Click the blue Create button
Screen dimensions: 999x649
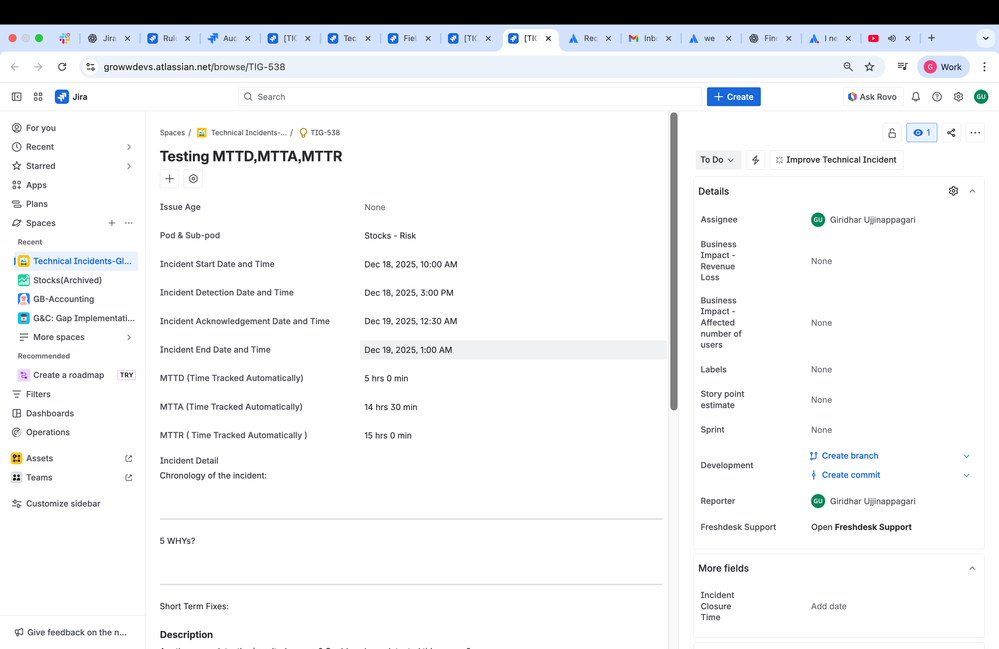point(733,97)
